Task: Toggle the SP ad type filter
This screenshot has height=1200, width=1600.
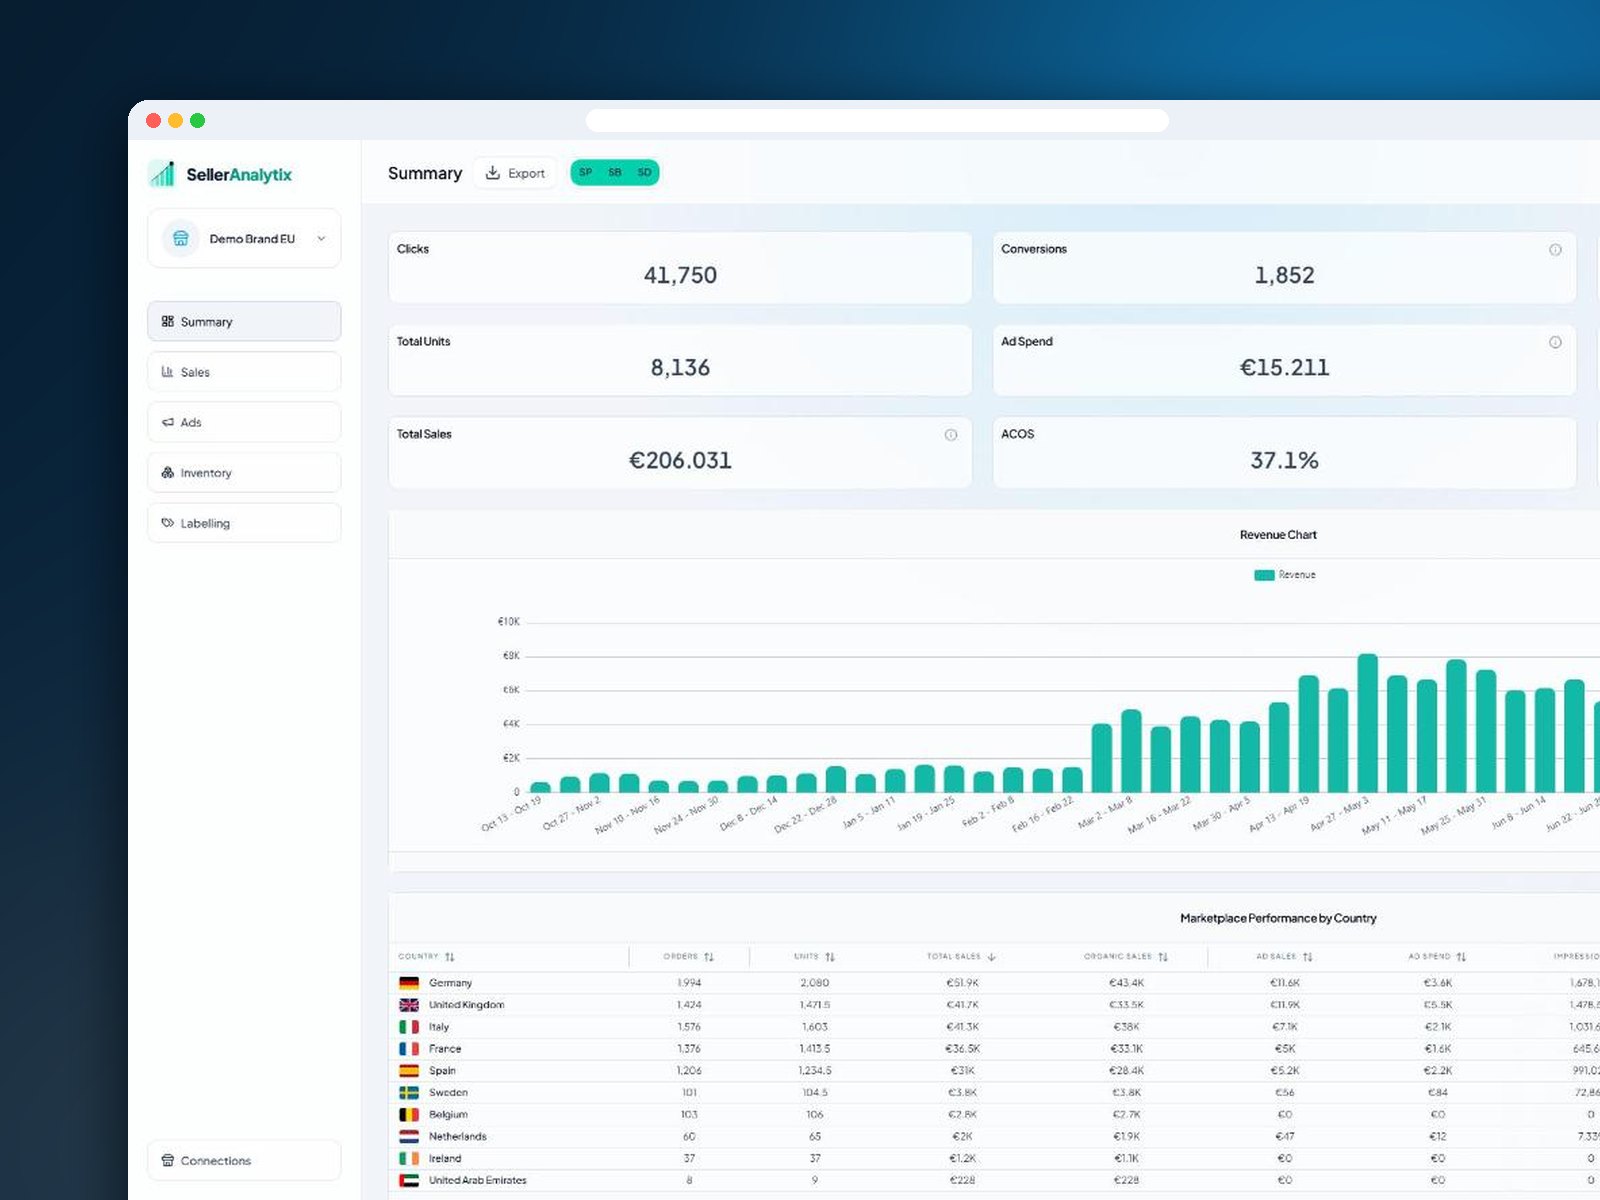Action: [x=586, y=173]
